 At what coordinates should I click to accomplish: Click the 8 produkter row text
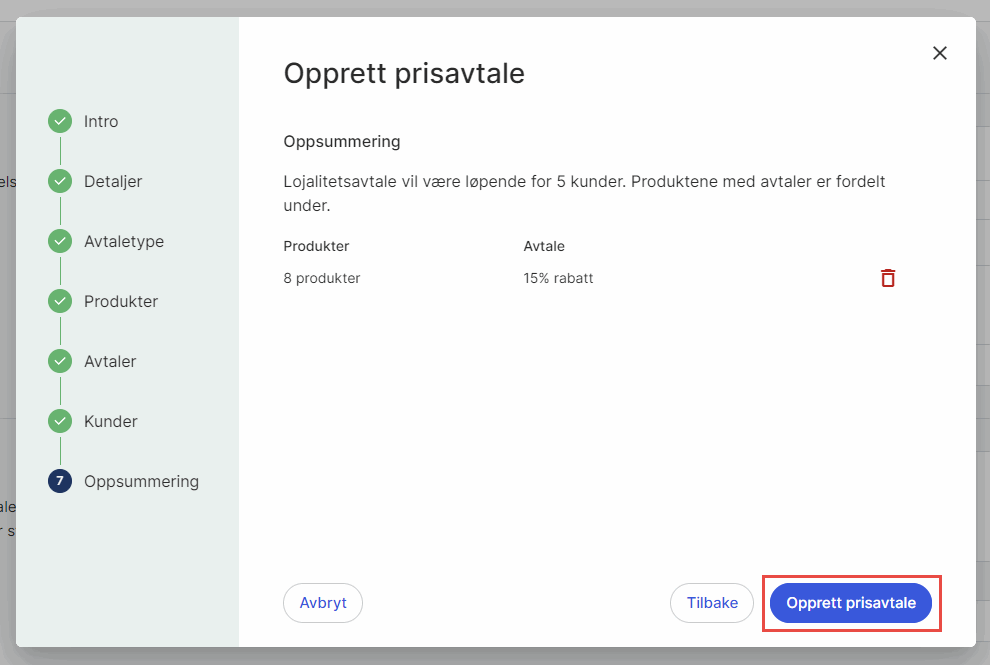click(322, 278)
